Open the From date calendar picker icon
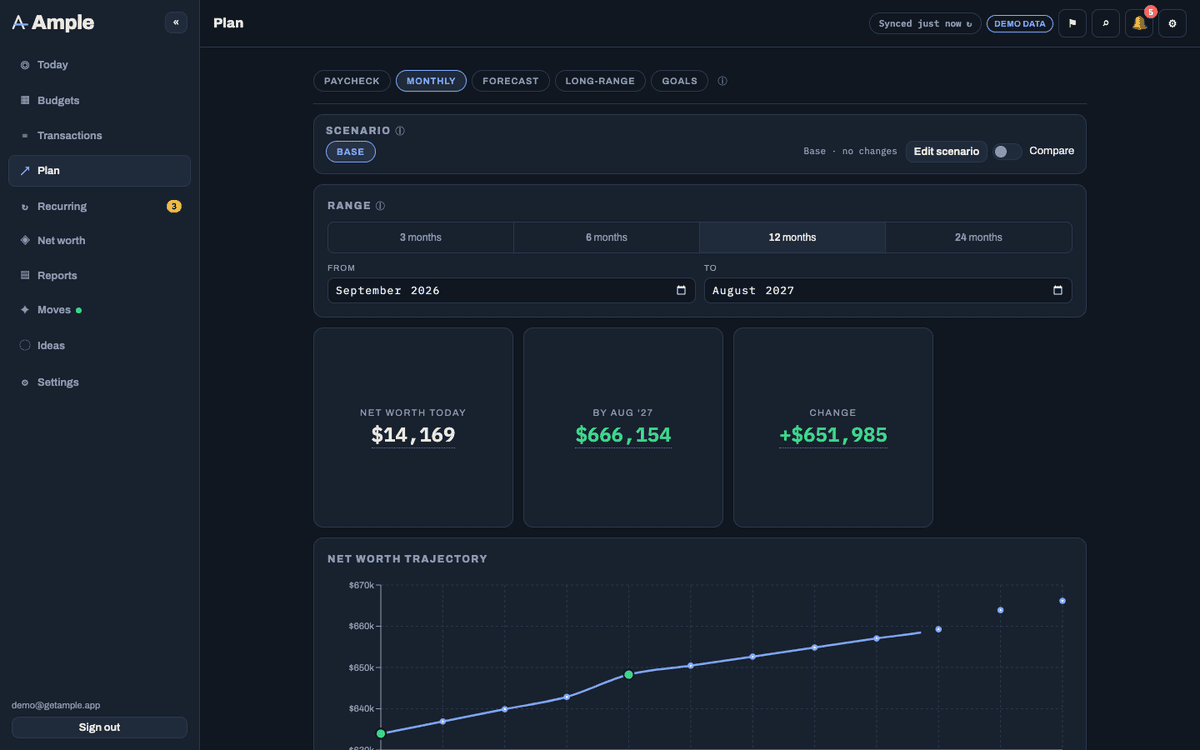Screen dimensions: 1200x750 [x=681, y=290]
